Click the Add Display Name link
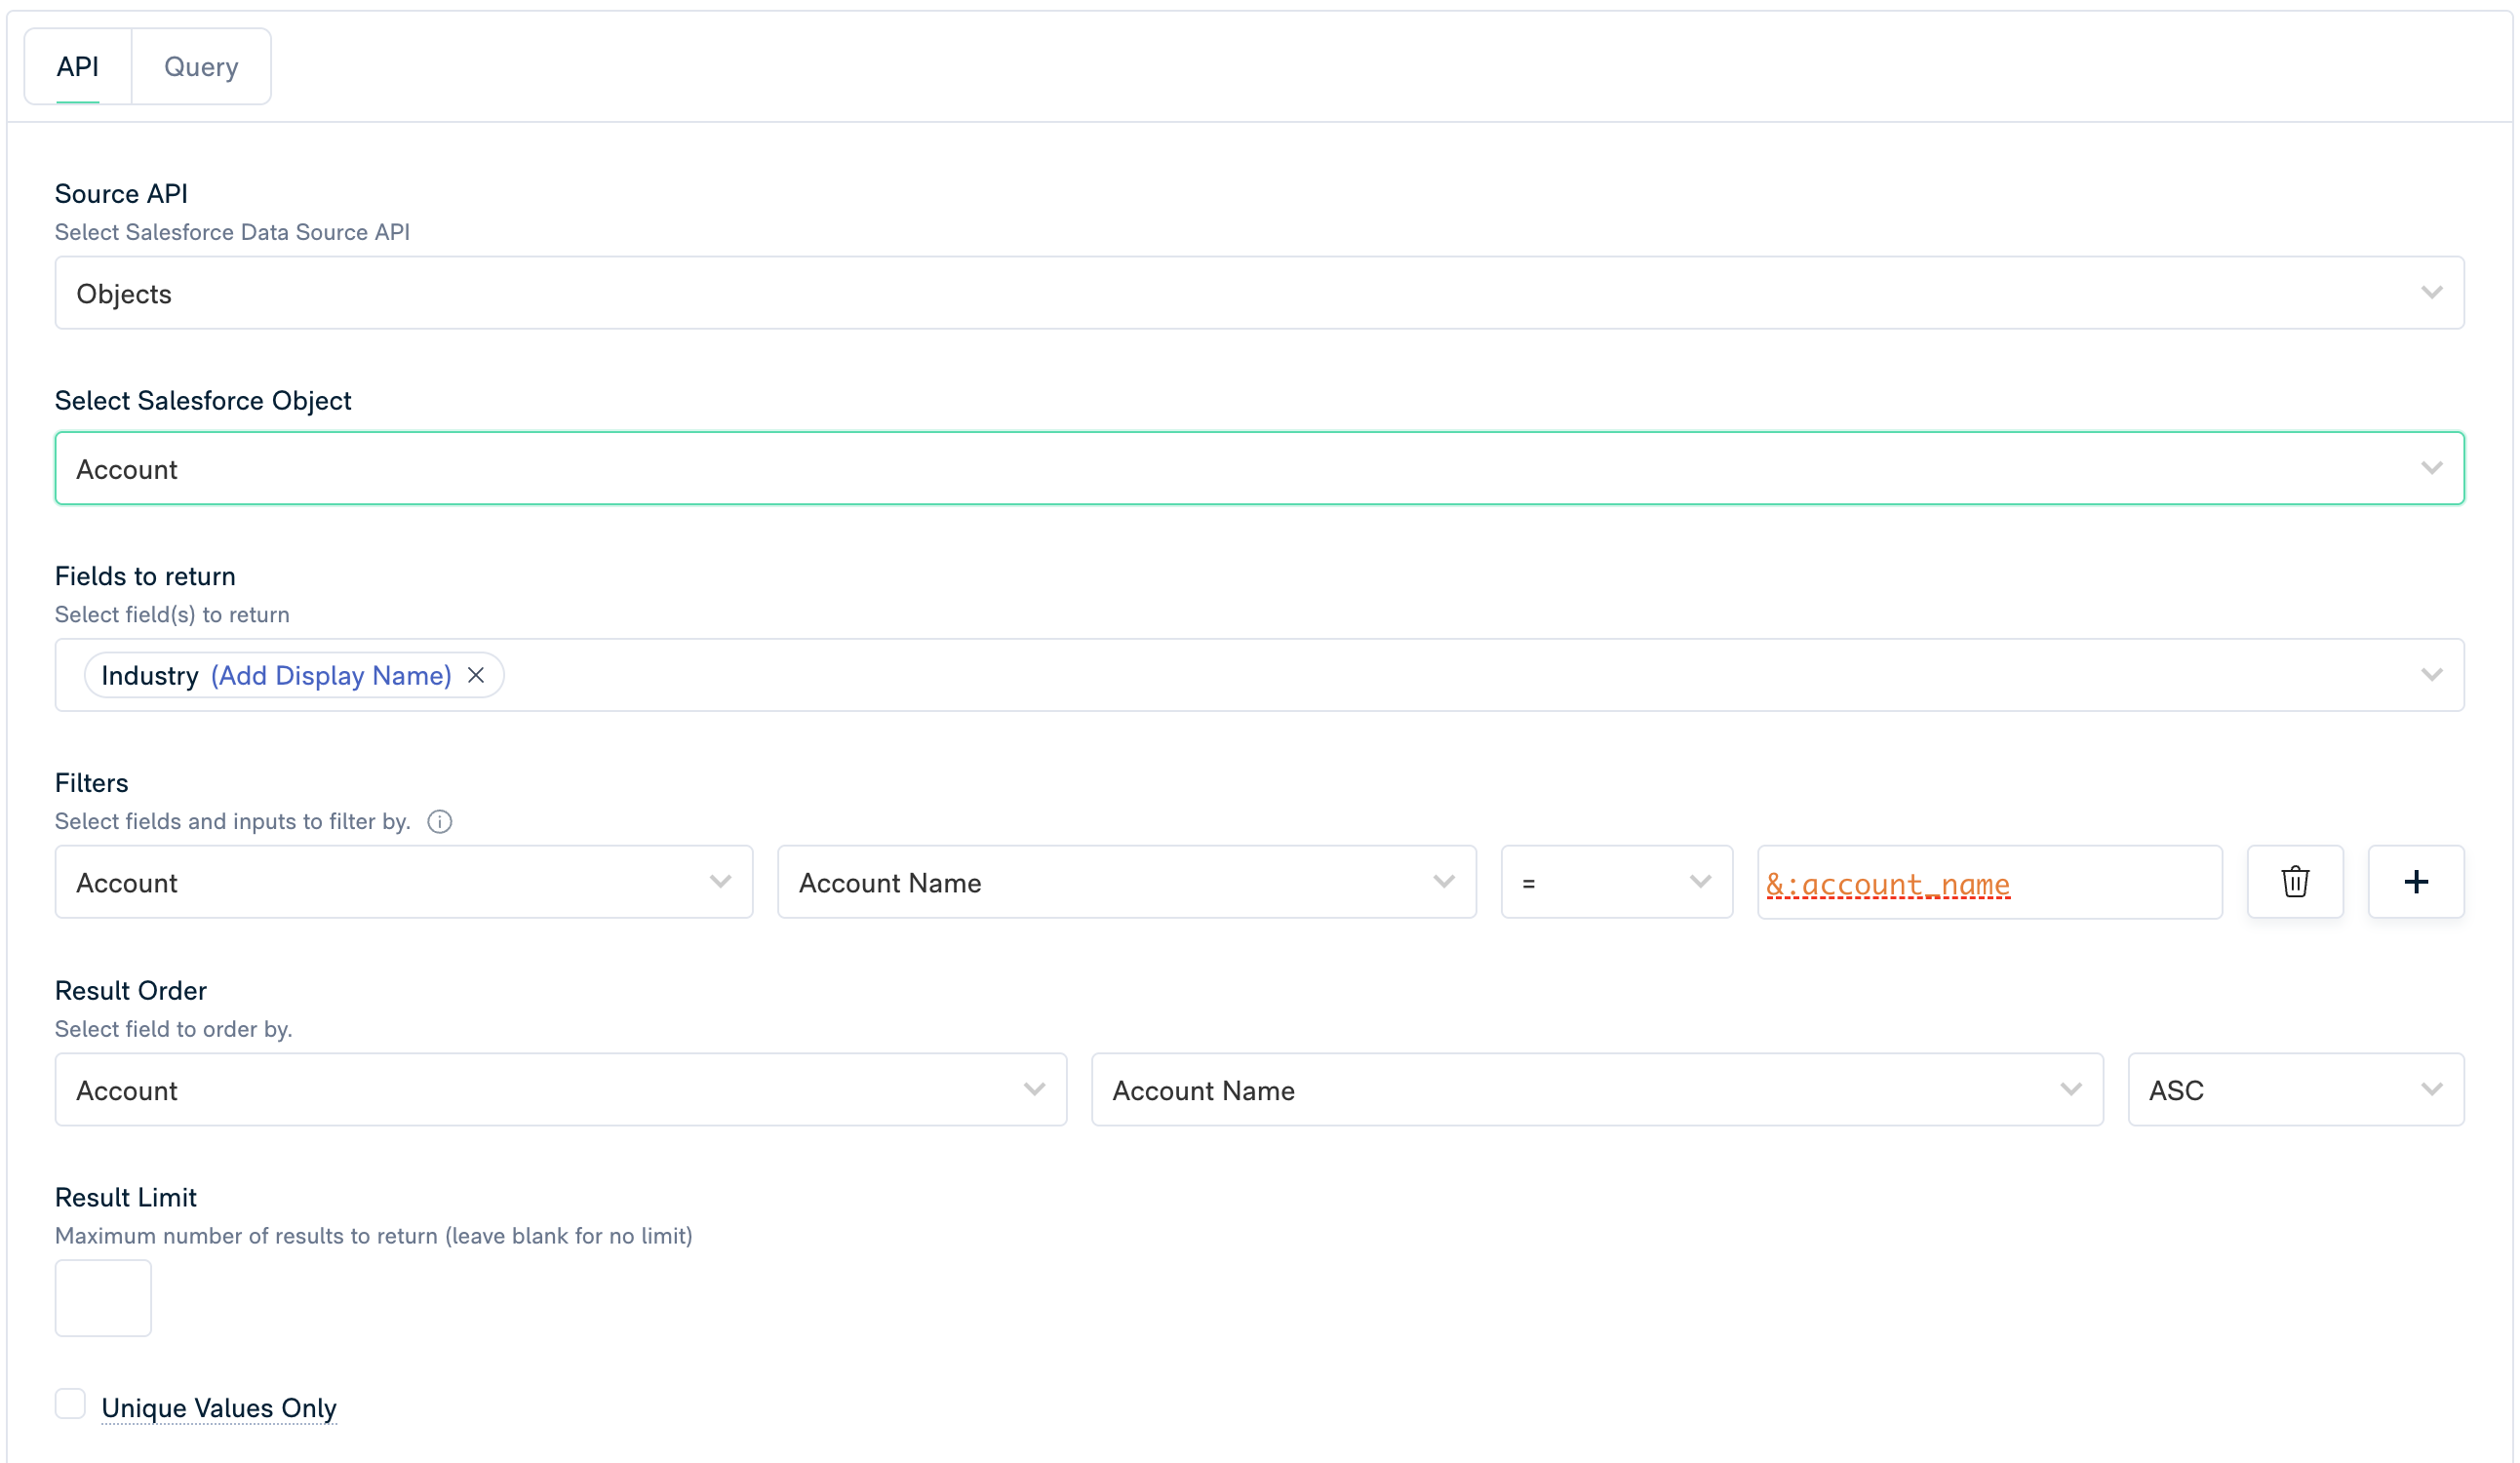This screenshot has width=2520, height=1463. coord(331,676)
